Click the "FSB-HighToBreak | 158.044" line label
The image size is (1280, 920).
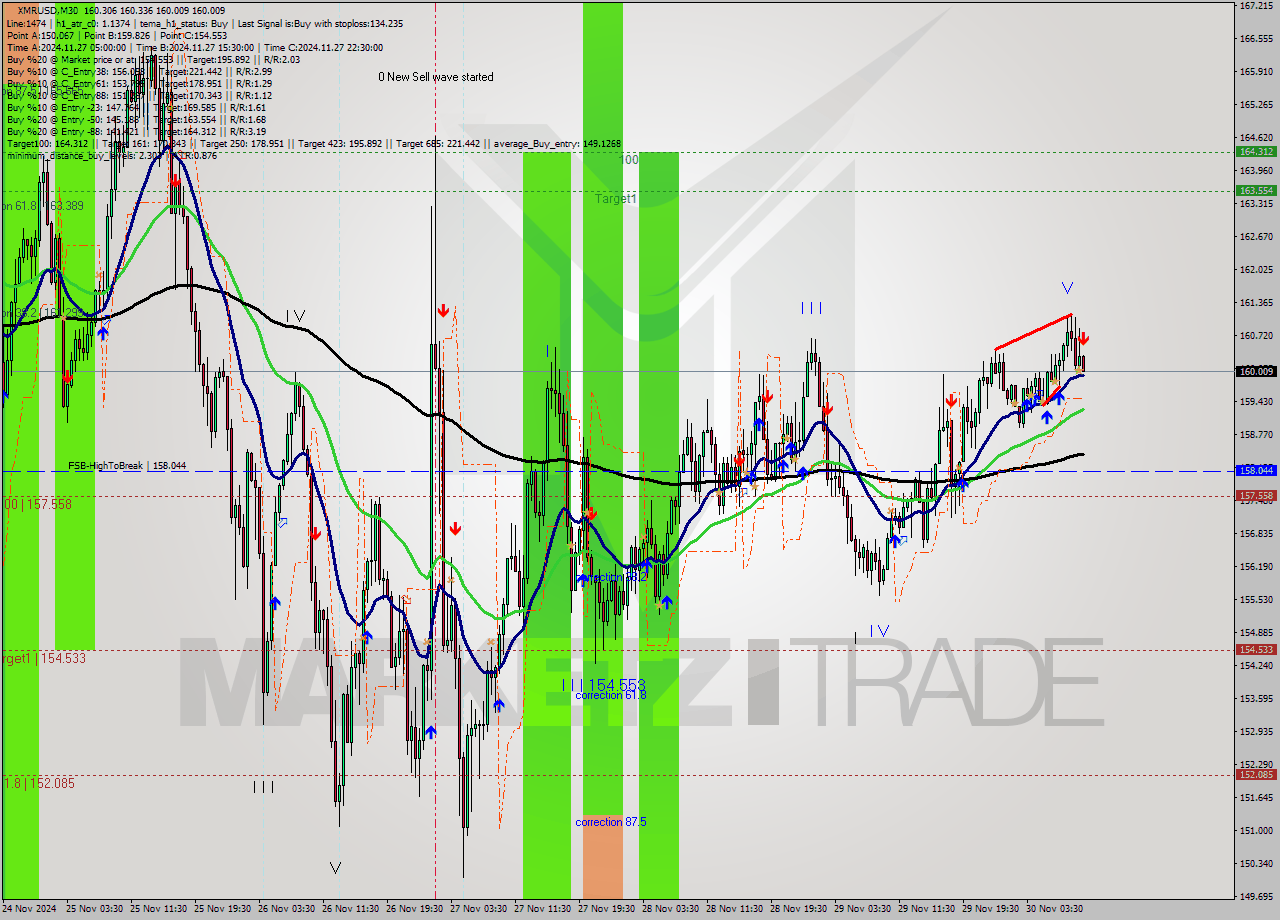click(x=127, y=466)
